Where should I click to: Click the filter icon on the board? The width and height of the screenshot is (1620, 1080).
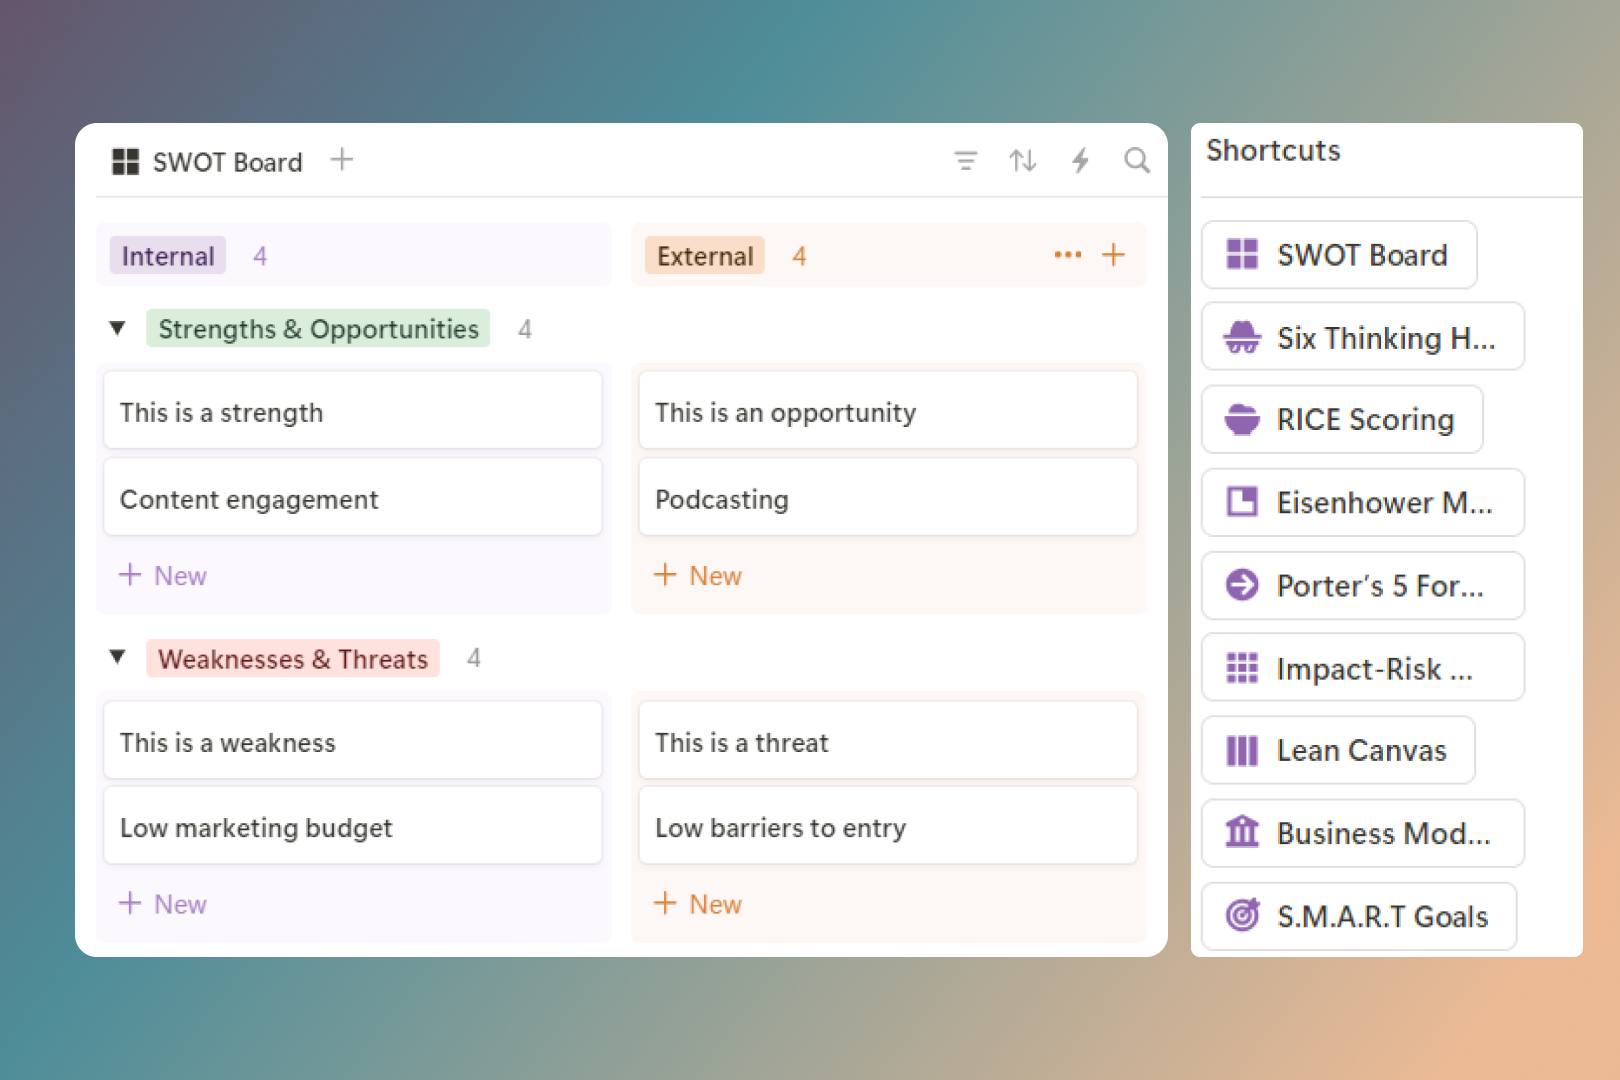(965, 160)
